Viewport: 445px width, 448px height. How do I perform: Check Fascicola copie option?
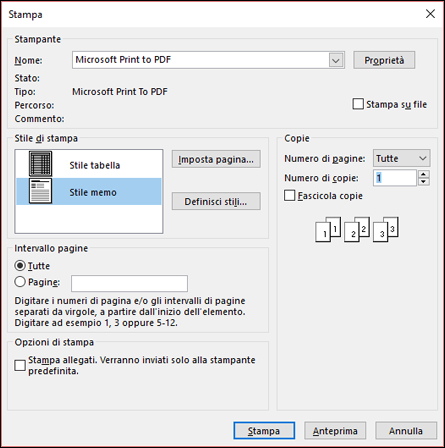point(289,195)
